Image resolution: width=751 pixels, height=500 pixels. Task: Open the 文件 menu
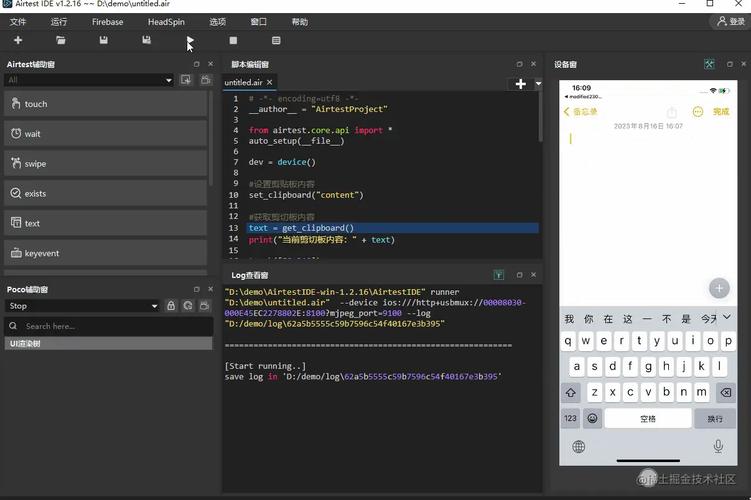pyautogui.click(x=18, y=22)
